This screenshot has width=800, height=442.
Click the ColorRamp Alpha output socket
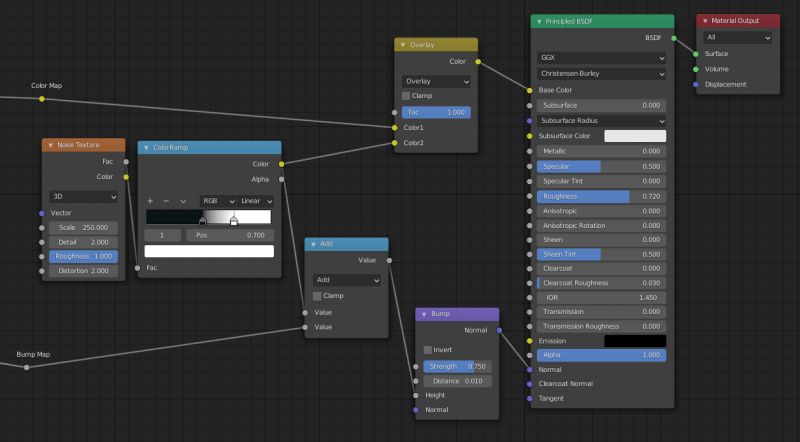[282, 180]
